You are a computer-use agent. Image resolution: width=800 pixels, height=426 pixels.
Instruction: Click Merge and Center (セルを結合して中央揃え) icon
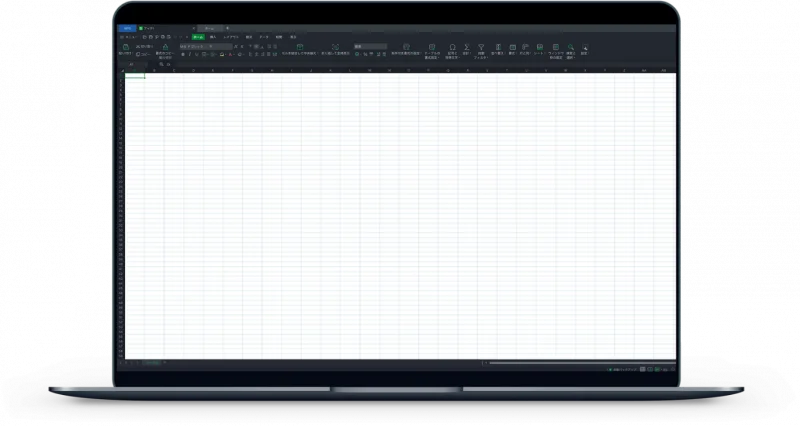(x=300, y=46)
